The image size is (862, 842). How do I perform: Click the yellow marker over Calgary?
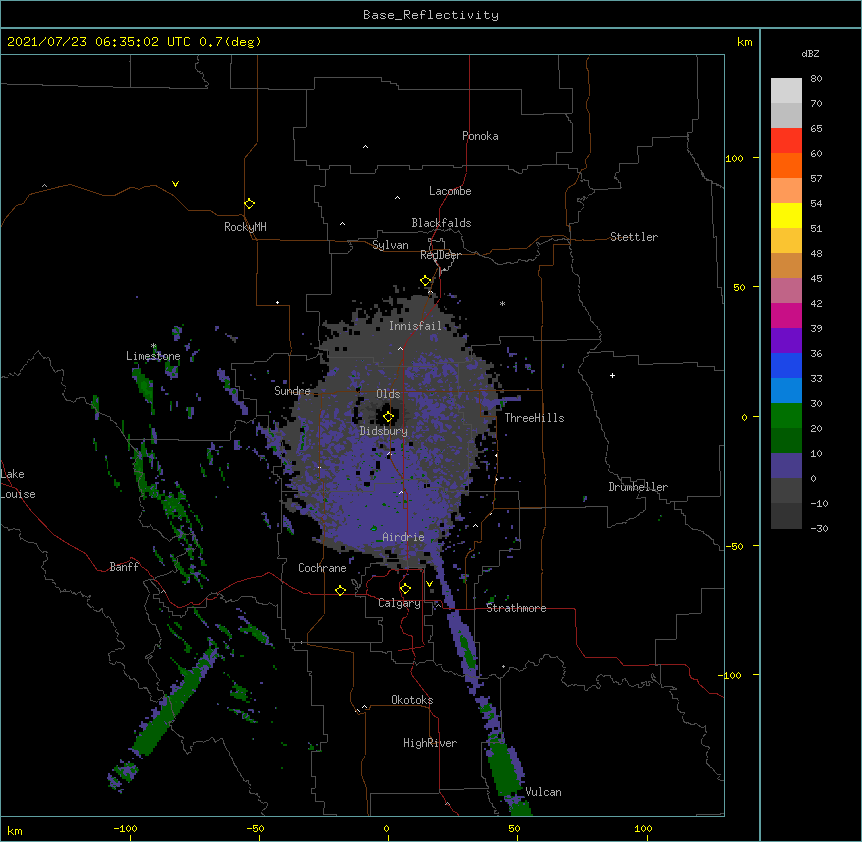405,589
